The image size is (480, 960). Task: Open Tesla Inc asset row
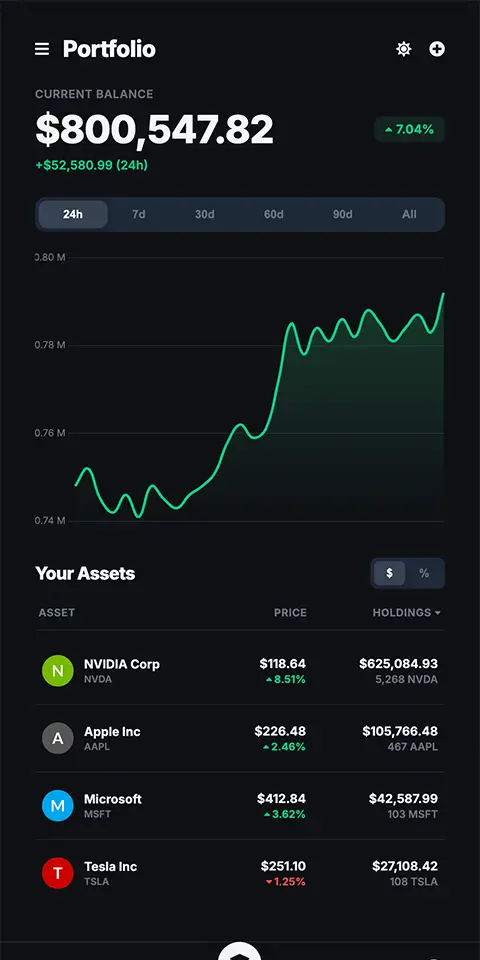240,873
